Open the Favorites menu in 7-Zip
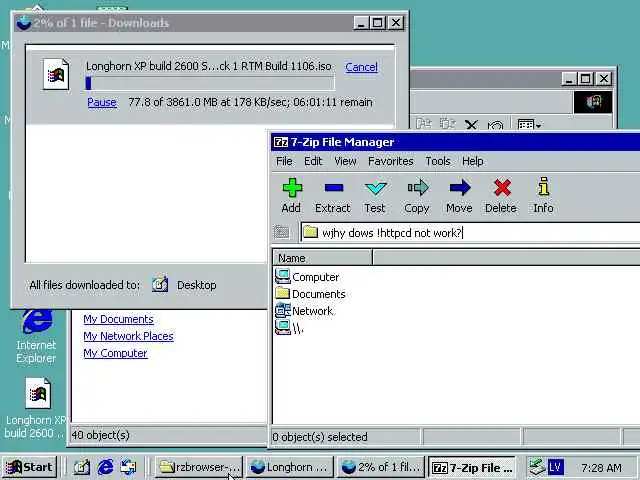 point(391,161)
